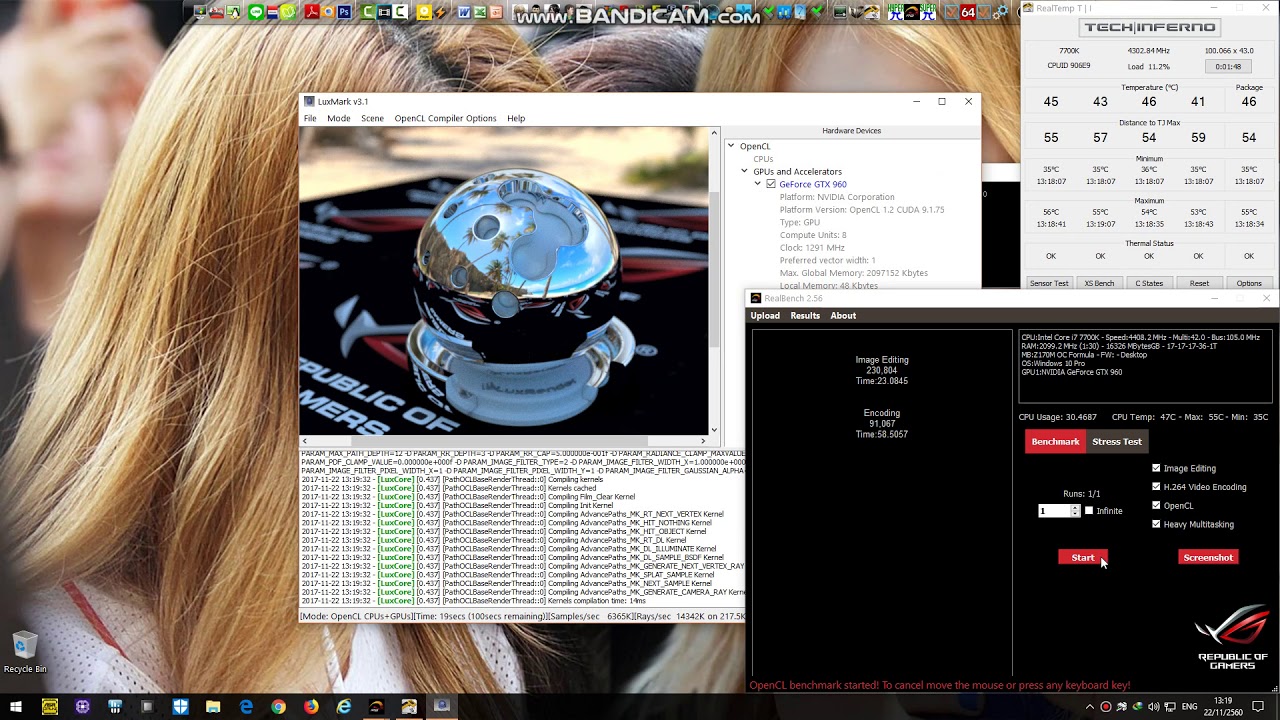This screenshot has height=720, width=1280.
Task: Open the Upload menu in RealBench
Action: pos(765,315)
